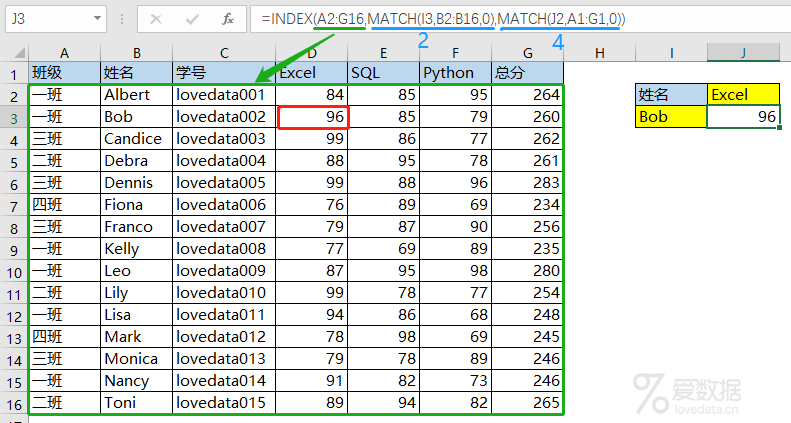The height and width of the screenshot is (423, 791).
Task: Select column F header
Action: coord(456,53)
